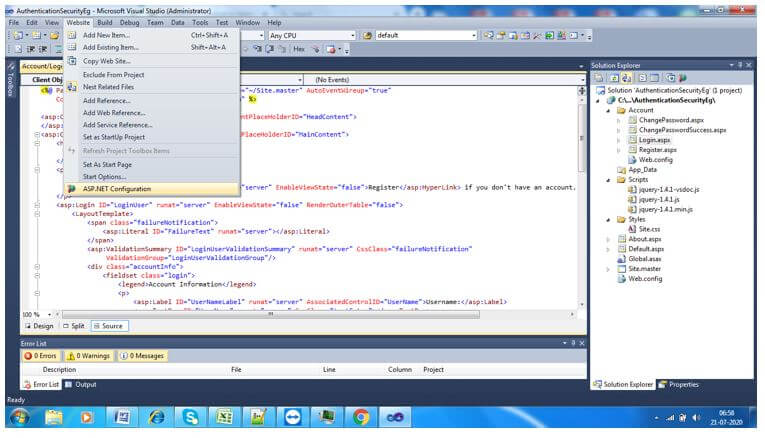Open Internet Explorer from taskbar
The image size is (765, 438).
pyautogui.click(x=156, y=418)
